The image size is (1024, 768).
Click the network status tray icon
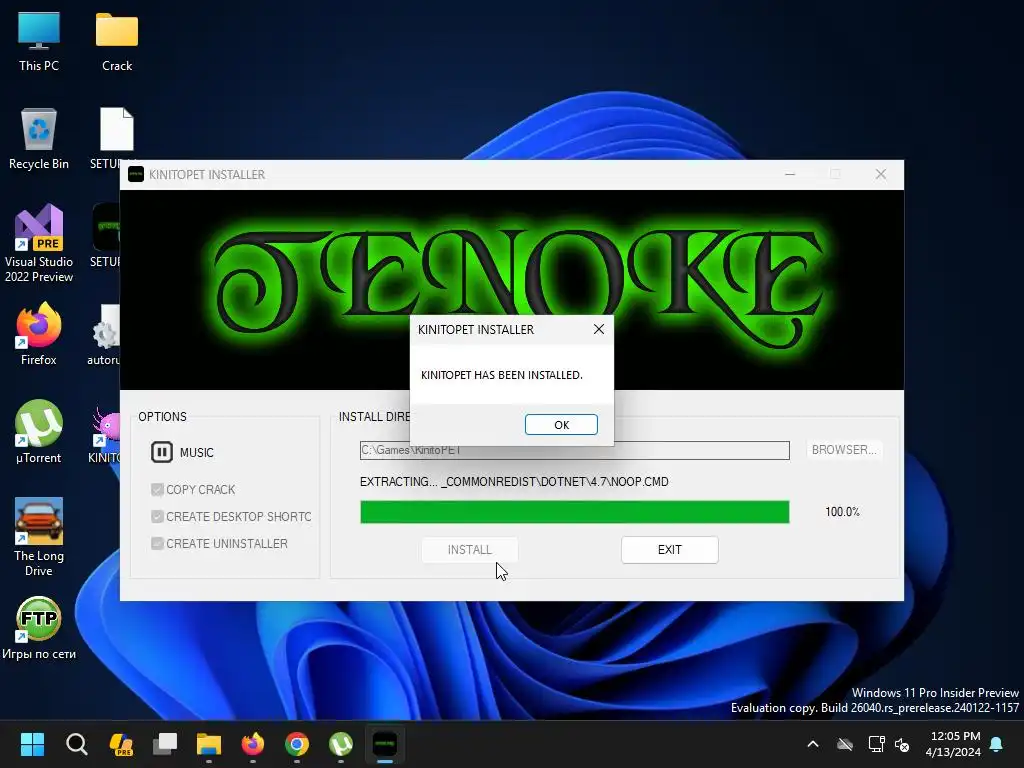click(x=876, y=744)
